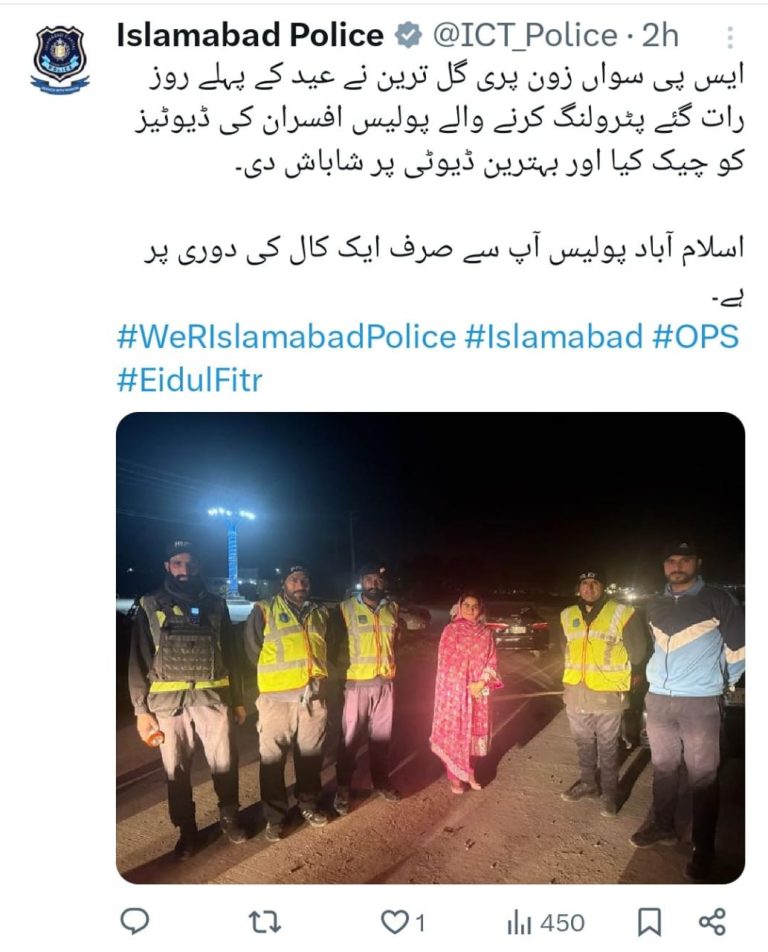
Task: Click the 450 view count number
Action: [562, 923]
